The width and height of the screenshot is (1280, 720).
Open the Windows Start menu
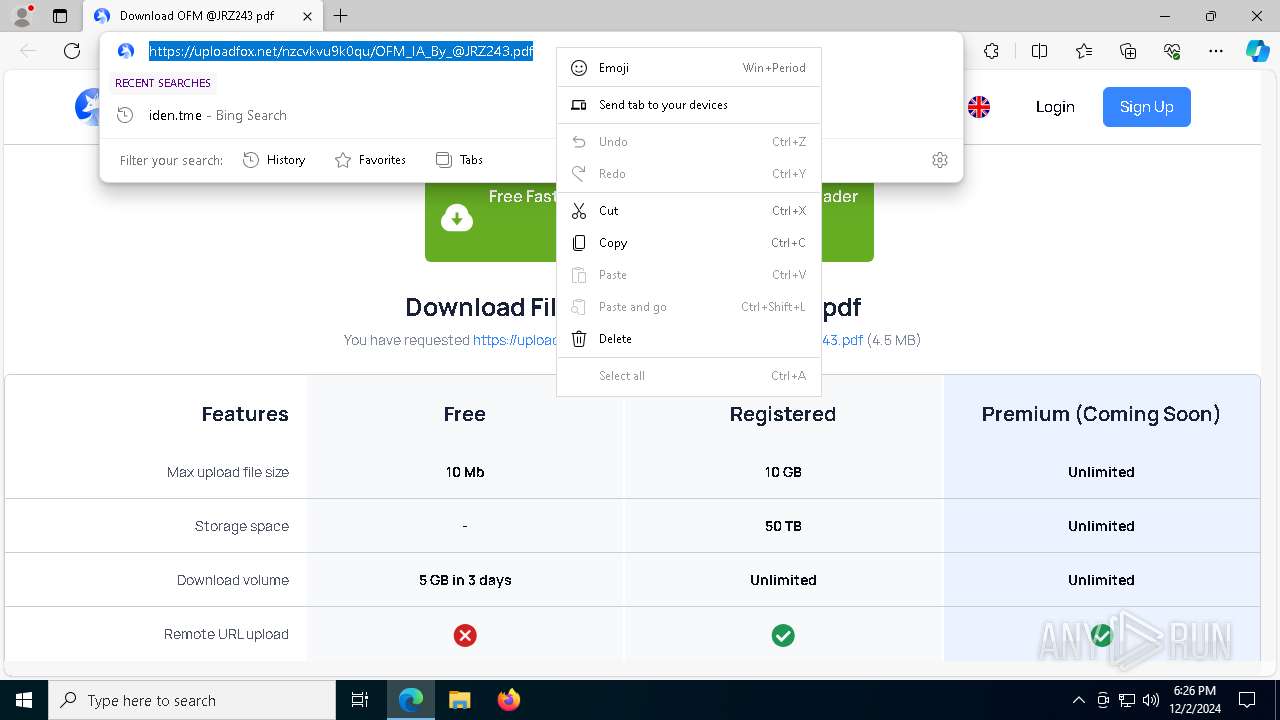(24, 700)
